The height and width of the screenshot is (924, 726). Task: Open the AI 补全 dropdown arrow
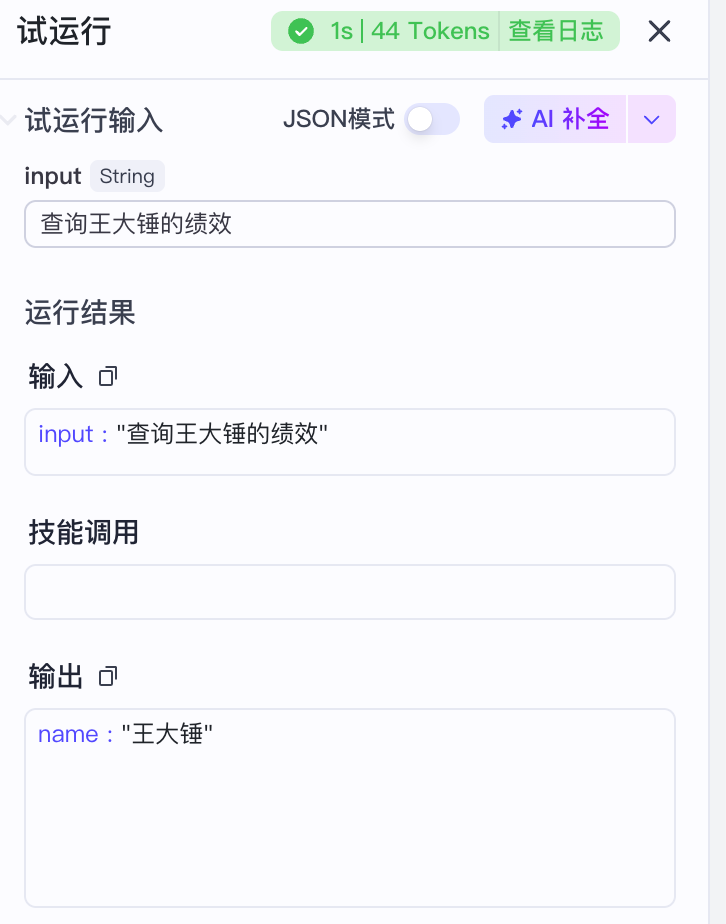click(652, 120)
